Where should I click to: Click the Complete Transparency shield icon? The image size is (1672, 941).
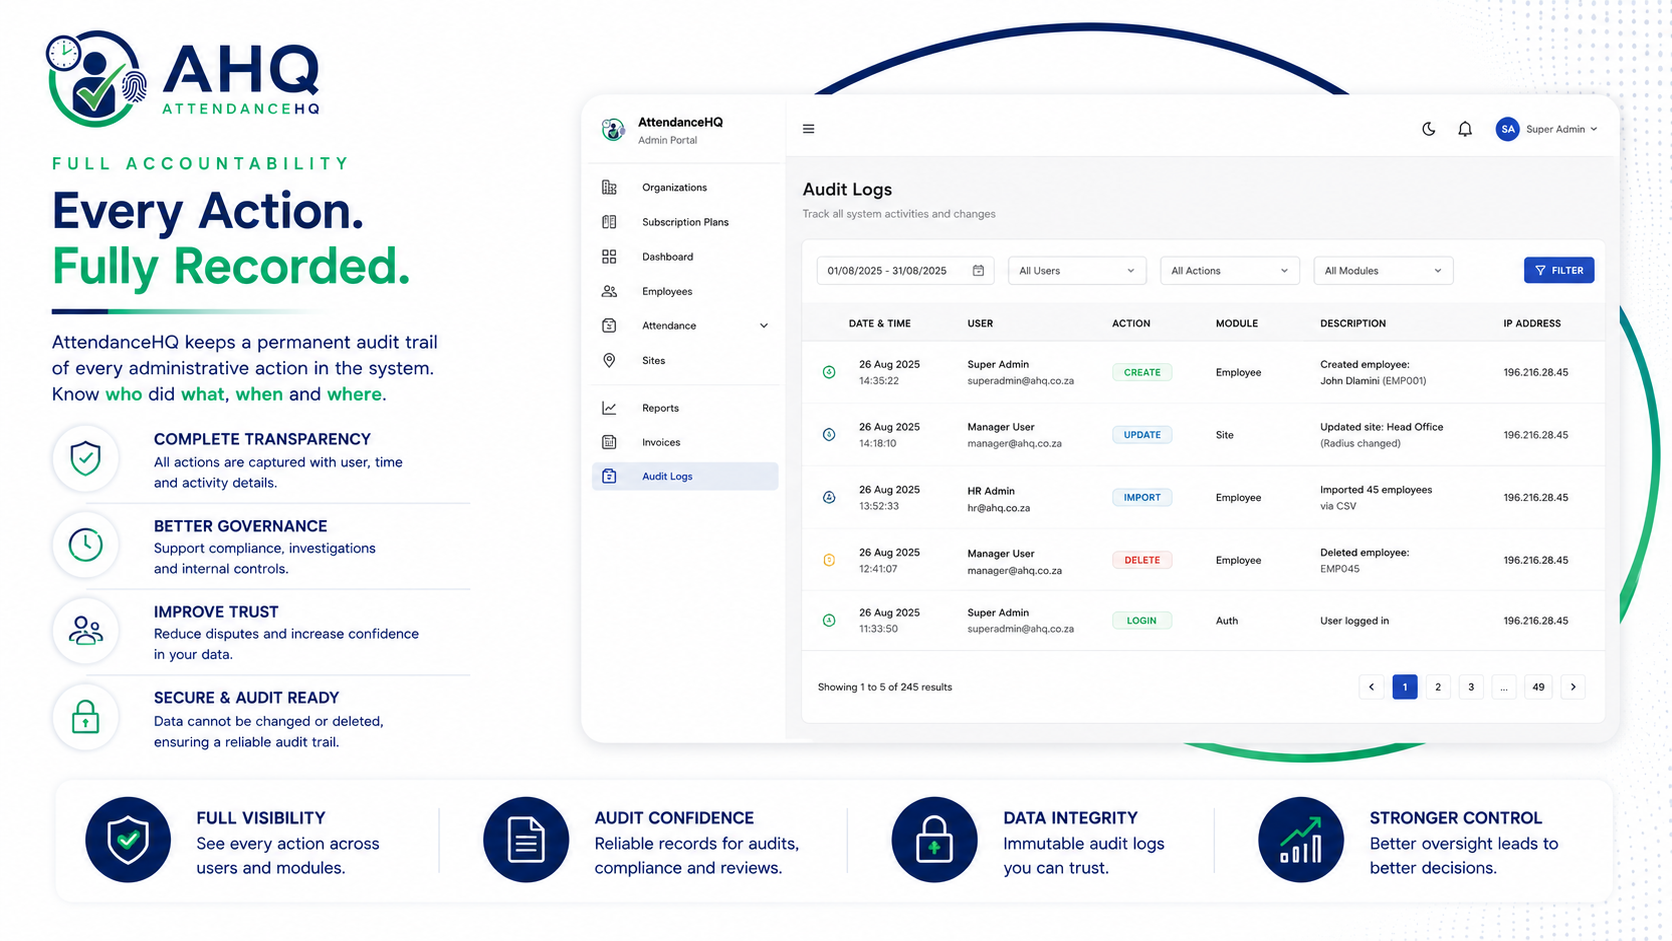click(x=86, y=459)
